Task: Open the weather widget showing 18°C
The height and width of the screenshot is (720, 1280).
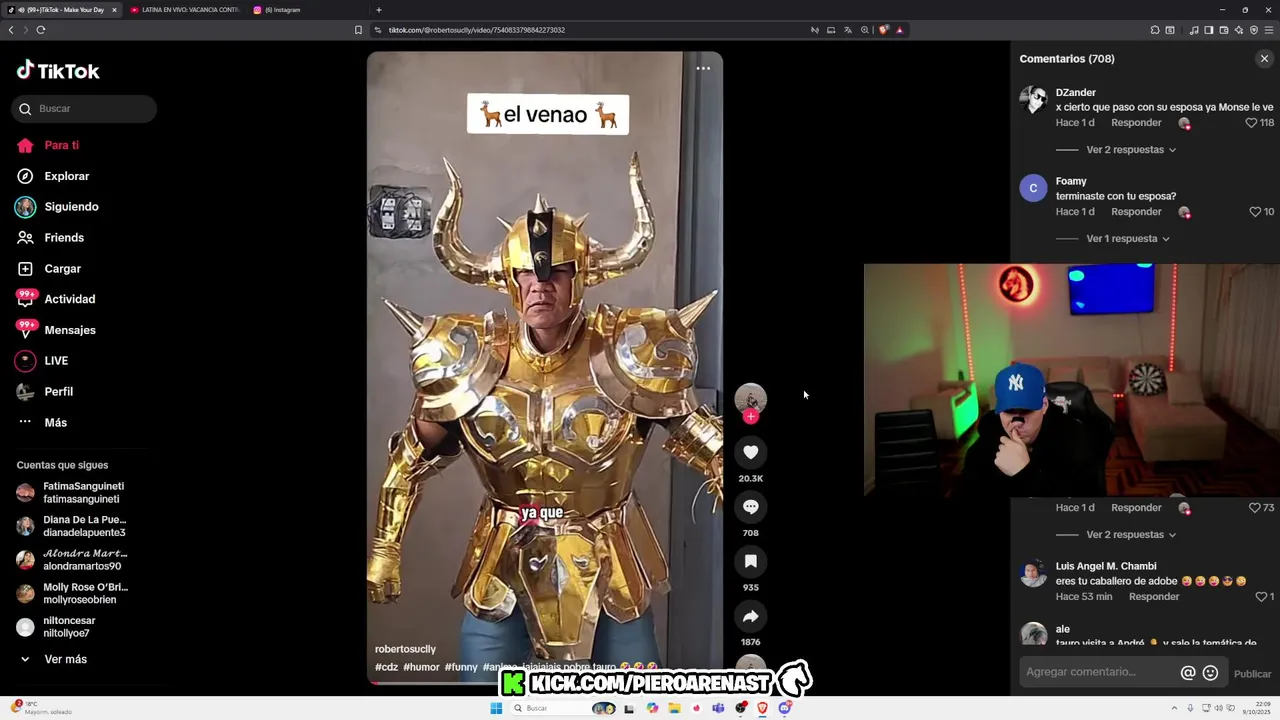Action: 40,708
